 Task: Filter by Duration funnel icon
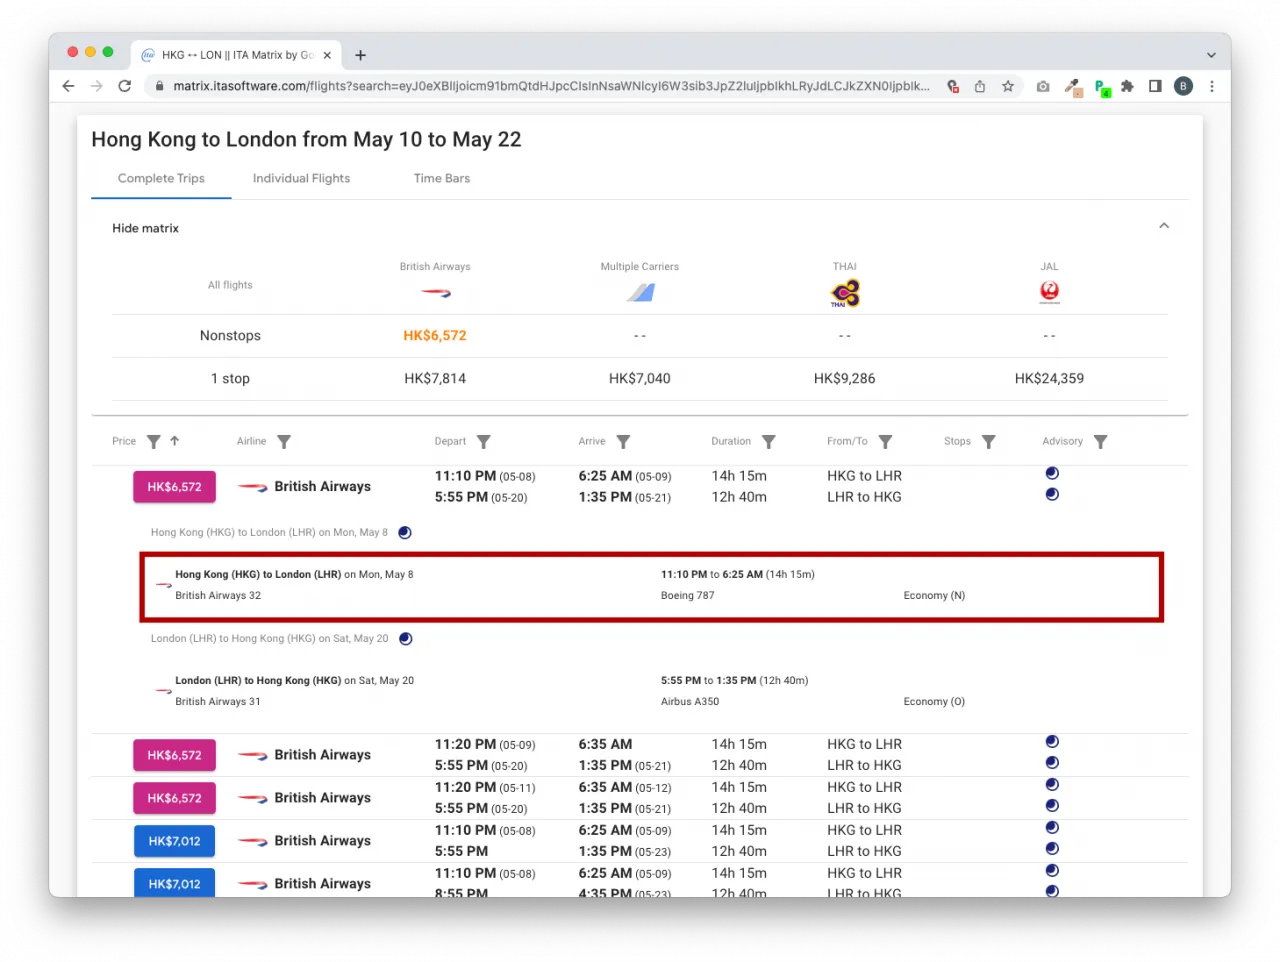click(769, 442)
